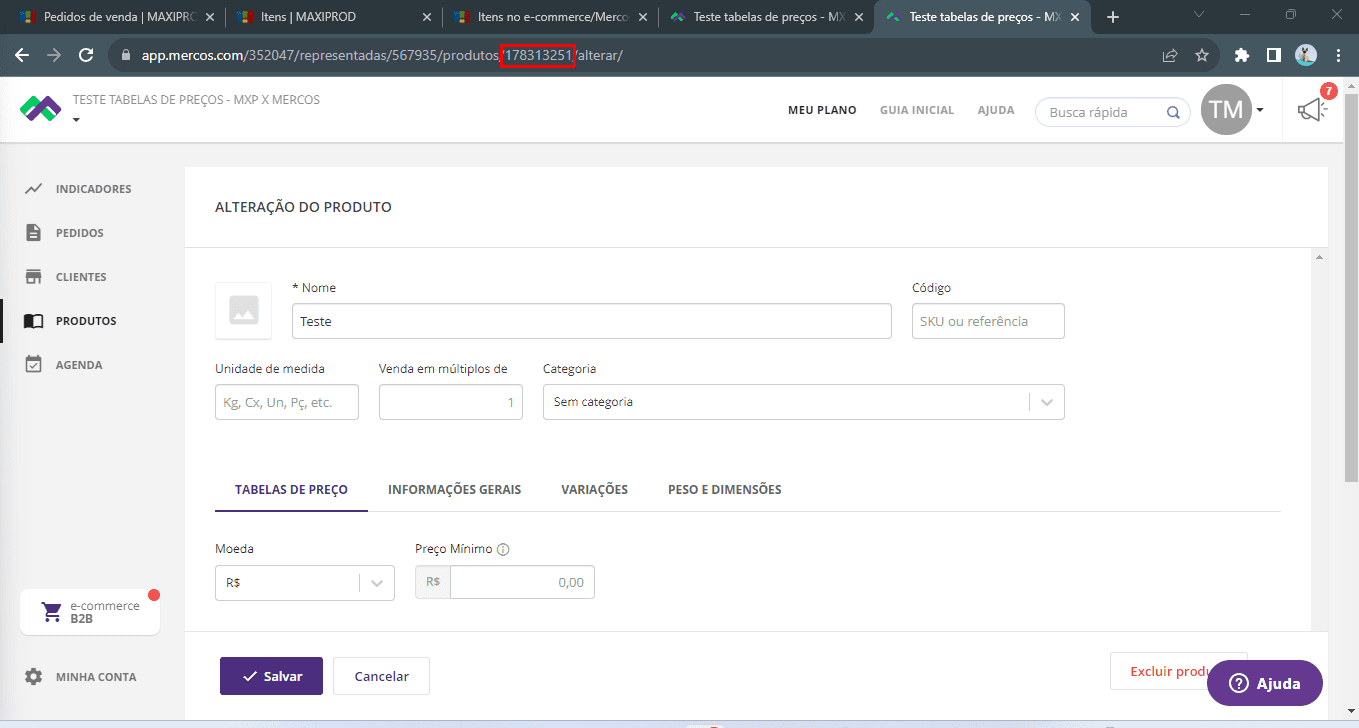Go to Pedidos in the sidebar
The height and width of the screenshot is (728, 1359).
point(79,233)
